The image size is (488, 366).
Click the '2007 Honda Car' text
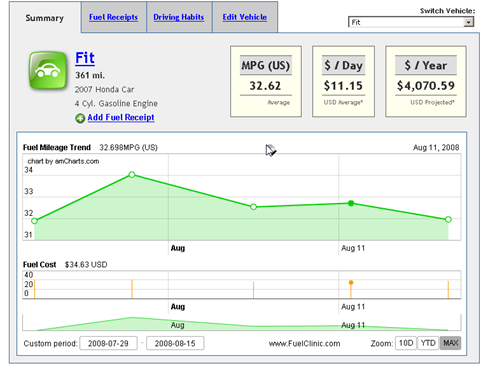click(x=104, y=89)
